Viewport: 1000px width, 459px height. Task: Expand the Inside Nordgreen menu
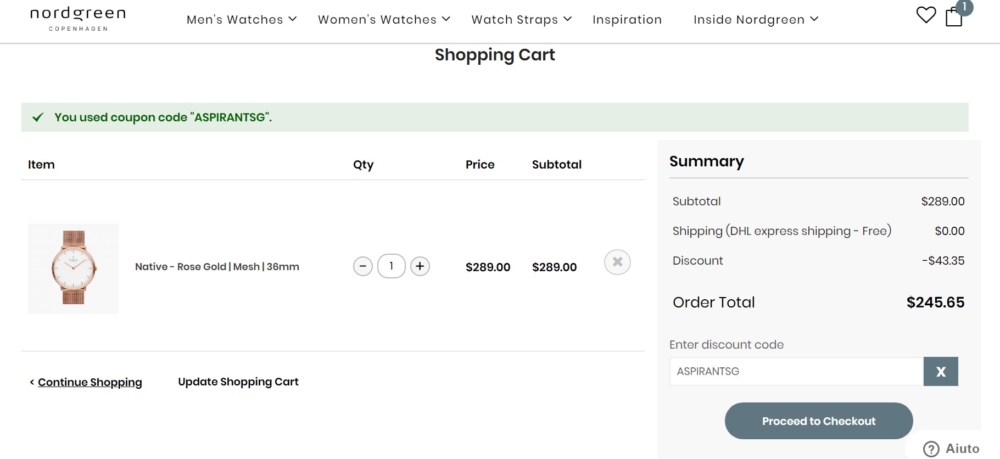click(756, 19)
